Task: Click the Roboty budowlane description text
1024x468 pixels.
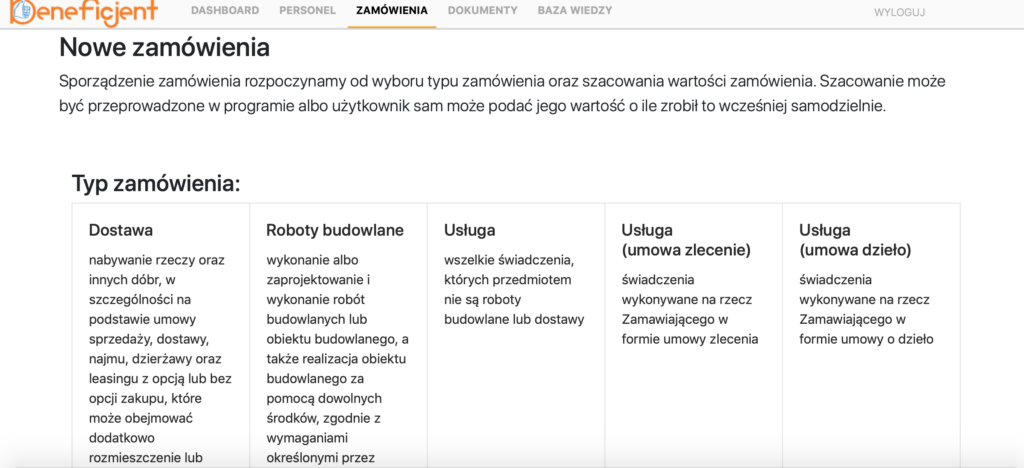Action: [337, 360]
